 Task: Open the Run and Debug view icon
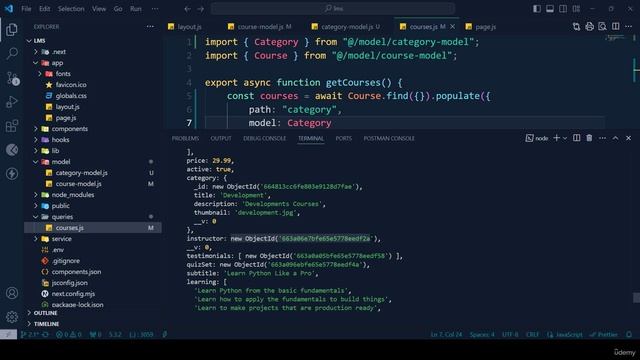[12, 102]
